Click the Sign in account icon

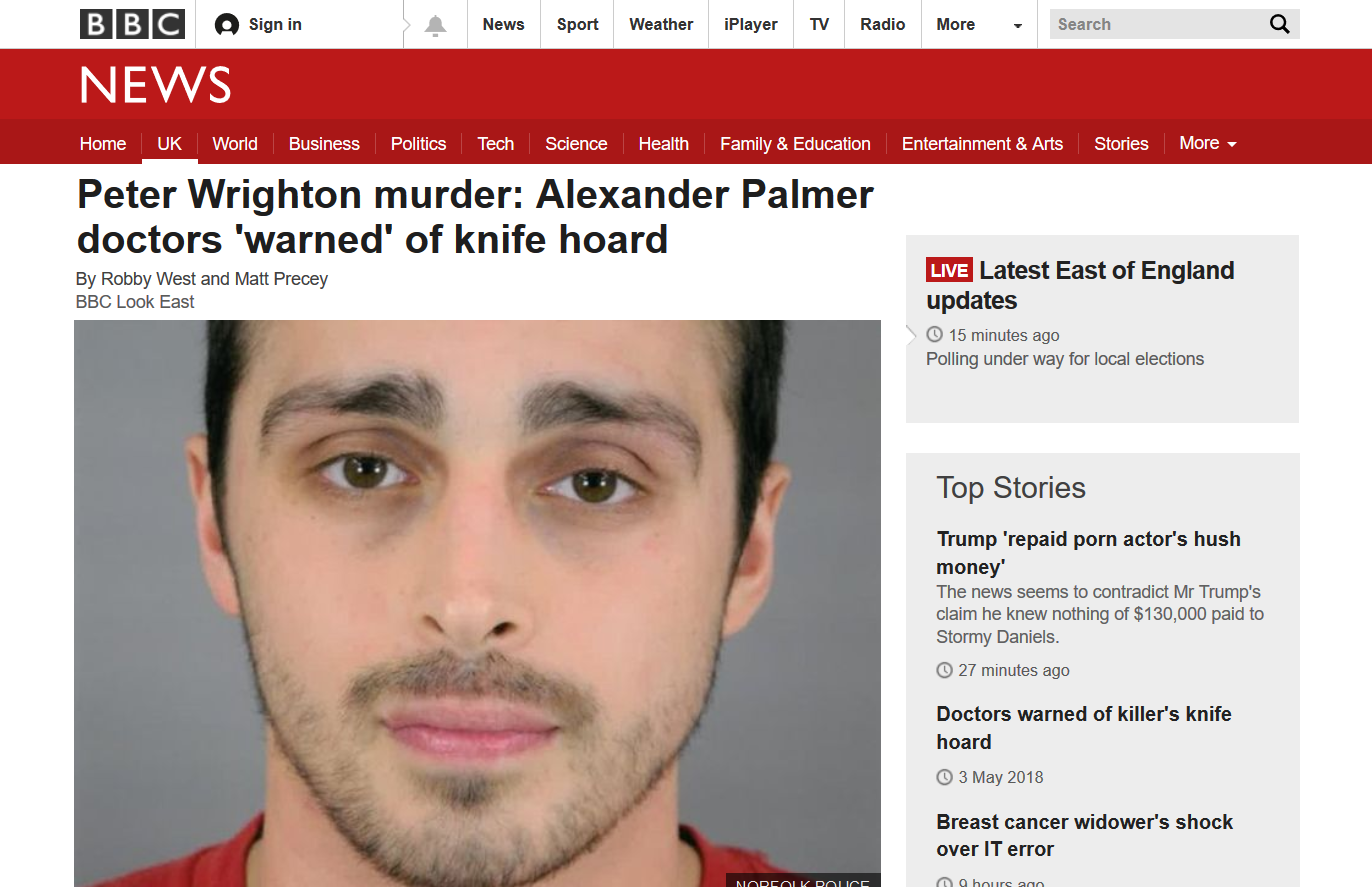pyautogui.click(x=227, y=25)
